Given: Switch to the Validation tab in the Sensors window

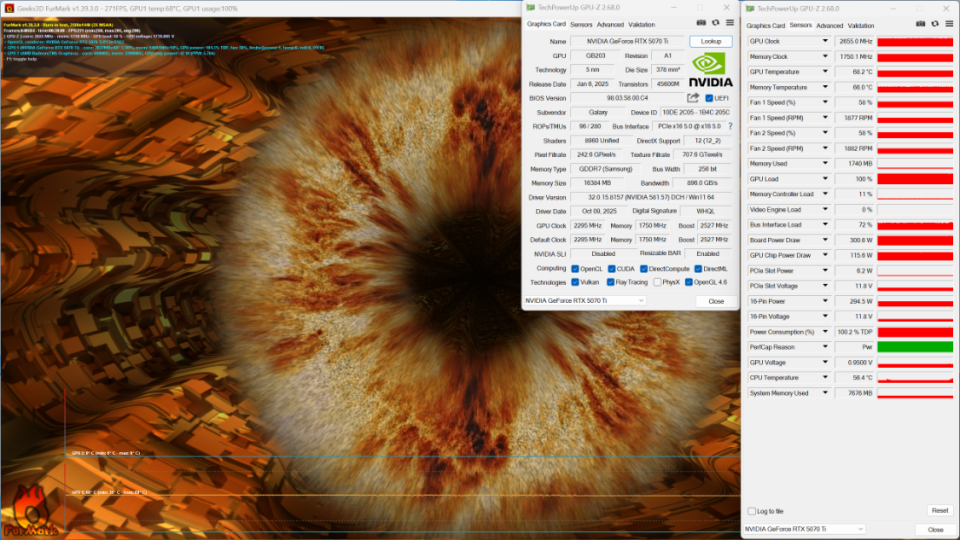Looking at the screenshot, I should pos(861,26).
